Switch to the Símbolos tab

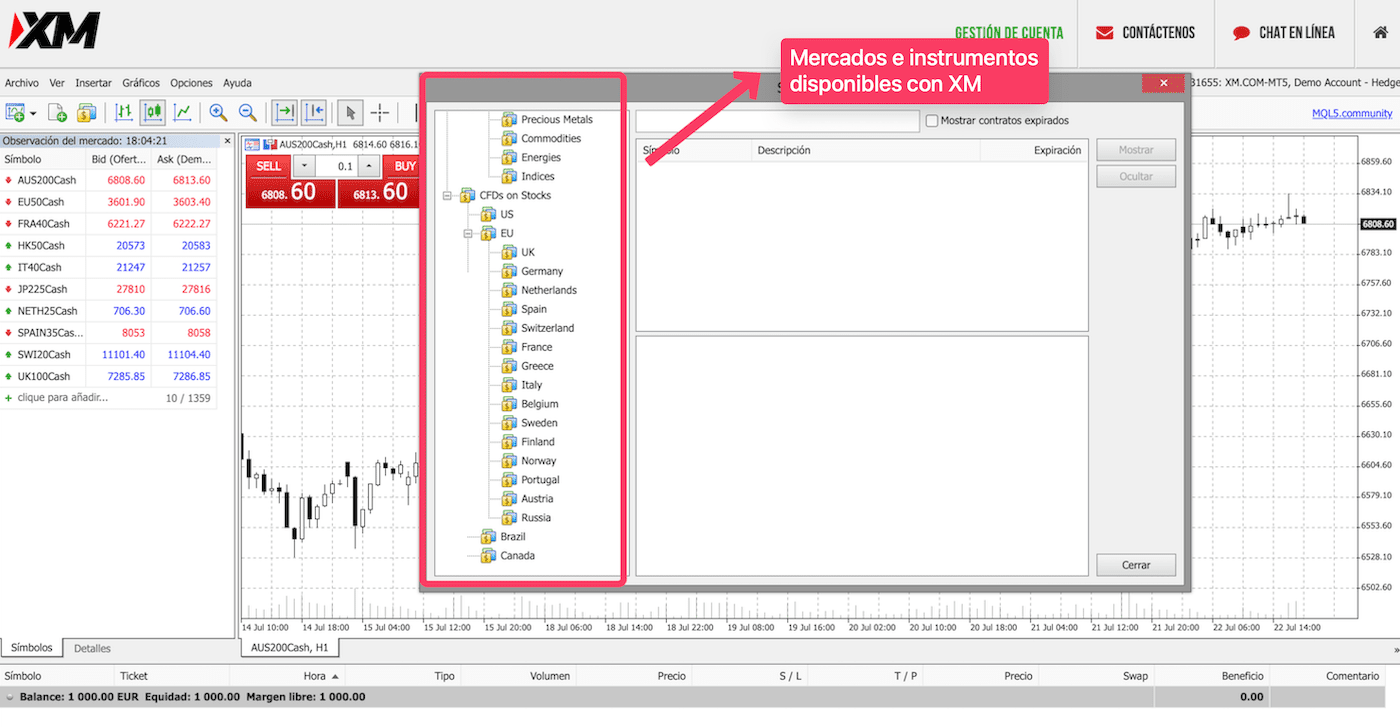coord(32,648)
